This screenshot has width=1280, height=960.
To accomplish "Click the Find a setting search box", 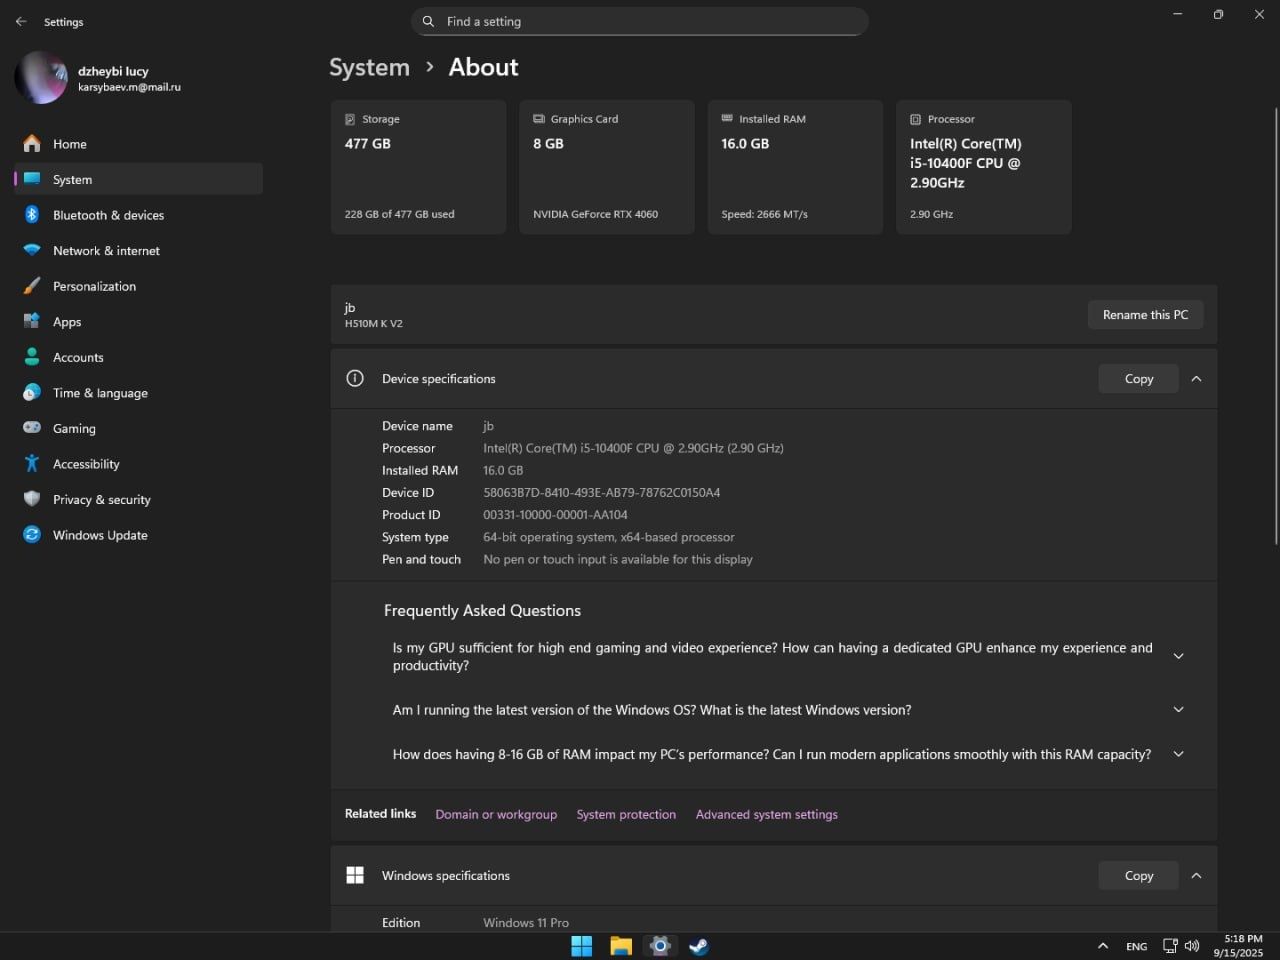I will (x=639, y=21).
